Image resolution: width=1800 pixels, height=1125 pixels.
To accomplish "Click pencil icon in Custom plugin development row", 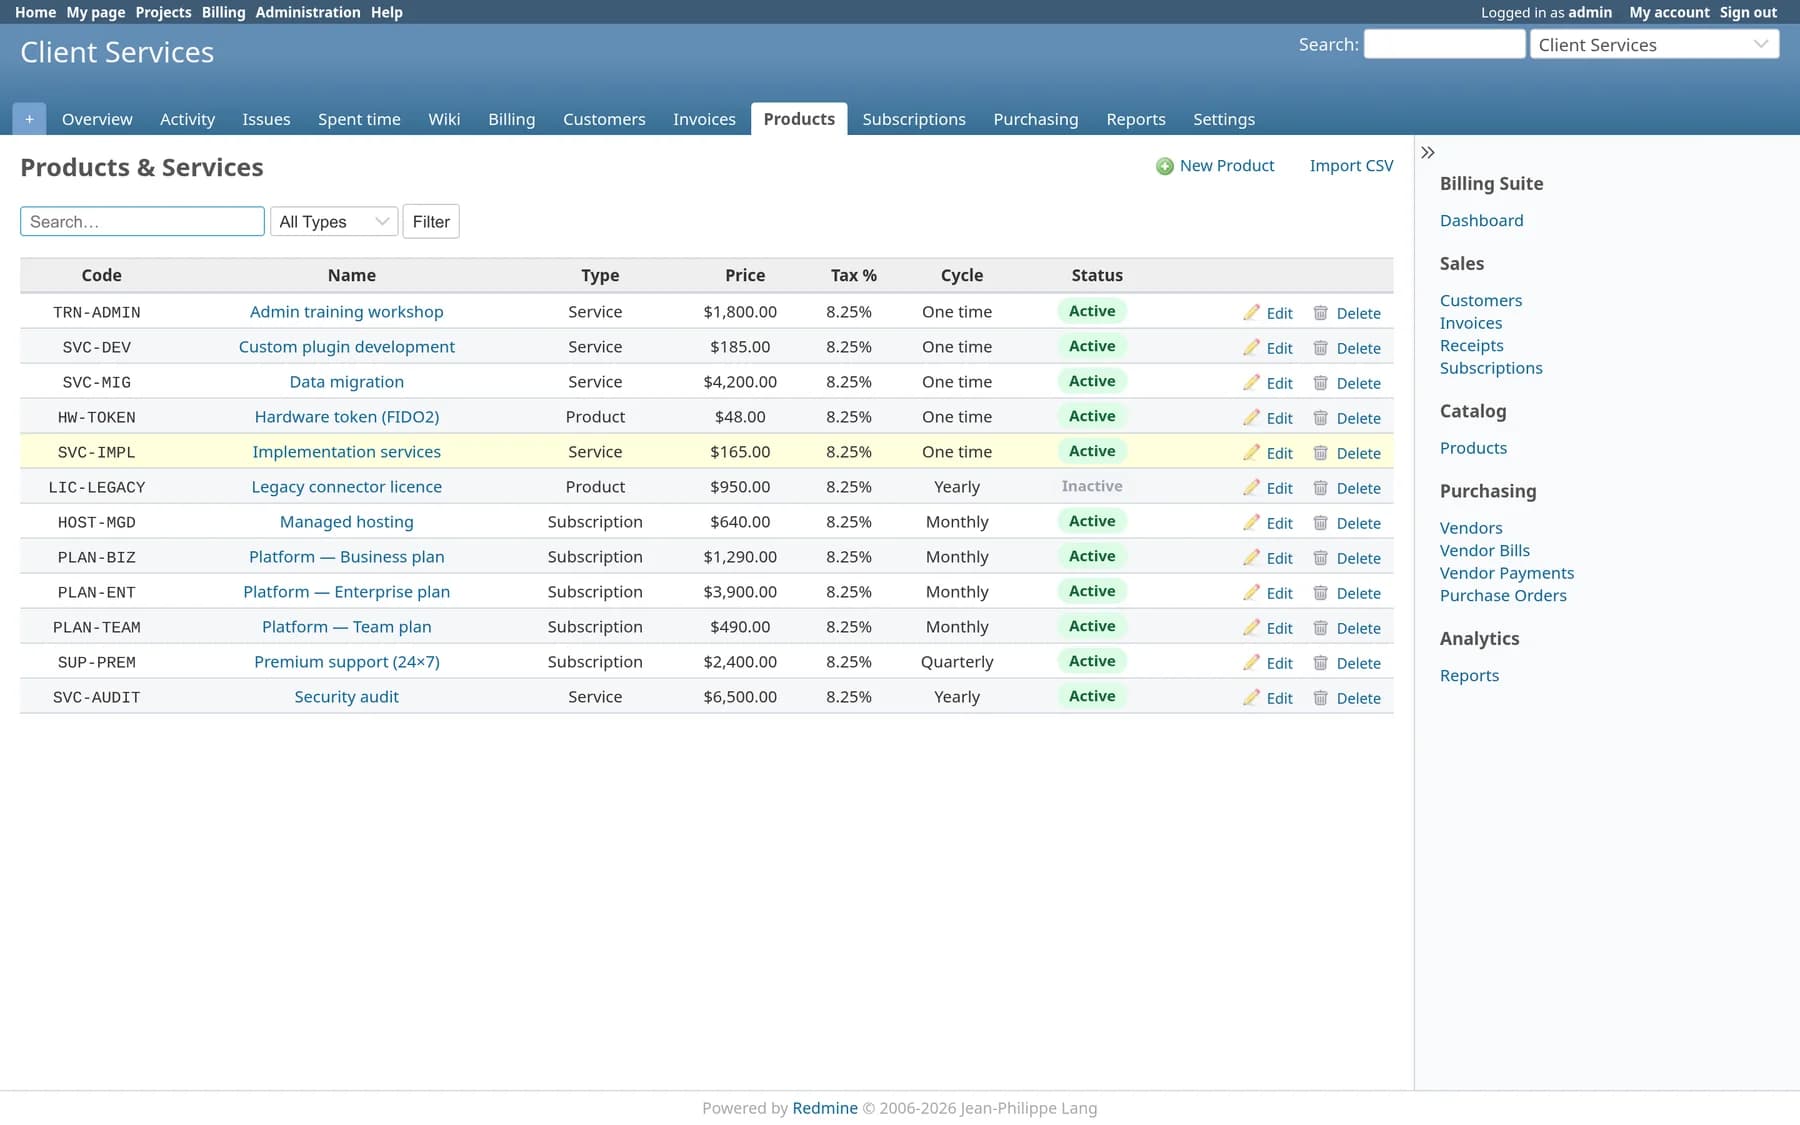I will [1251, 347].
